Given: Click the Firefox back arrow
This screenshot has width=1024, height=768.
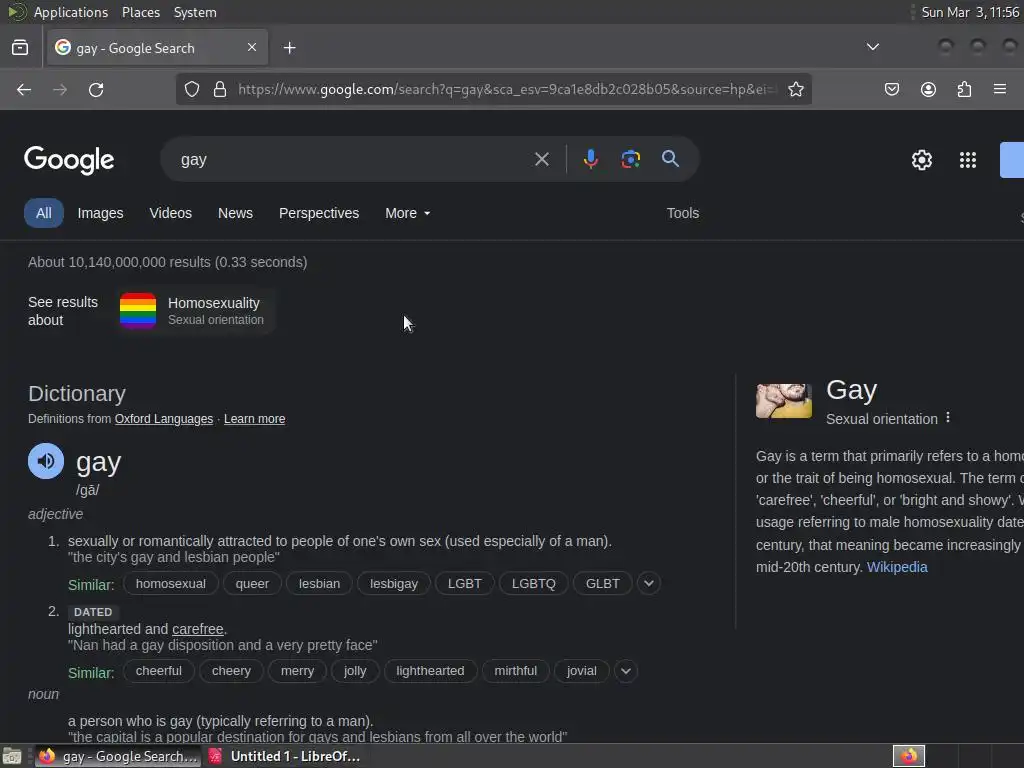Looking at the screenshot, I should [x=24, y=89].
